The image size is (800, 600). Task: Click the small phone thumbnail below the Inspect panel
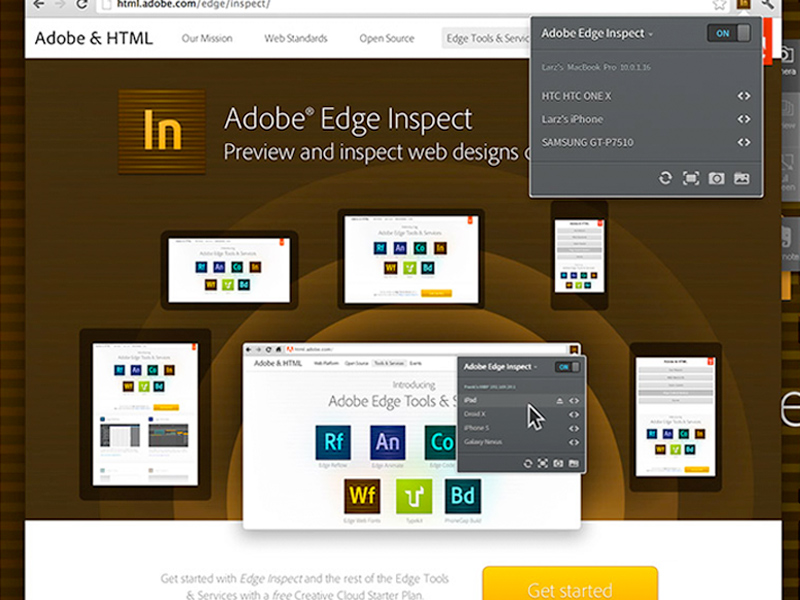pyautogui.click(x=580, y=256)
